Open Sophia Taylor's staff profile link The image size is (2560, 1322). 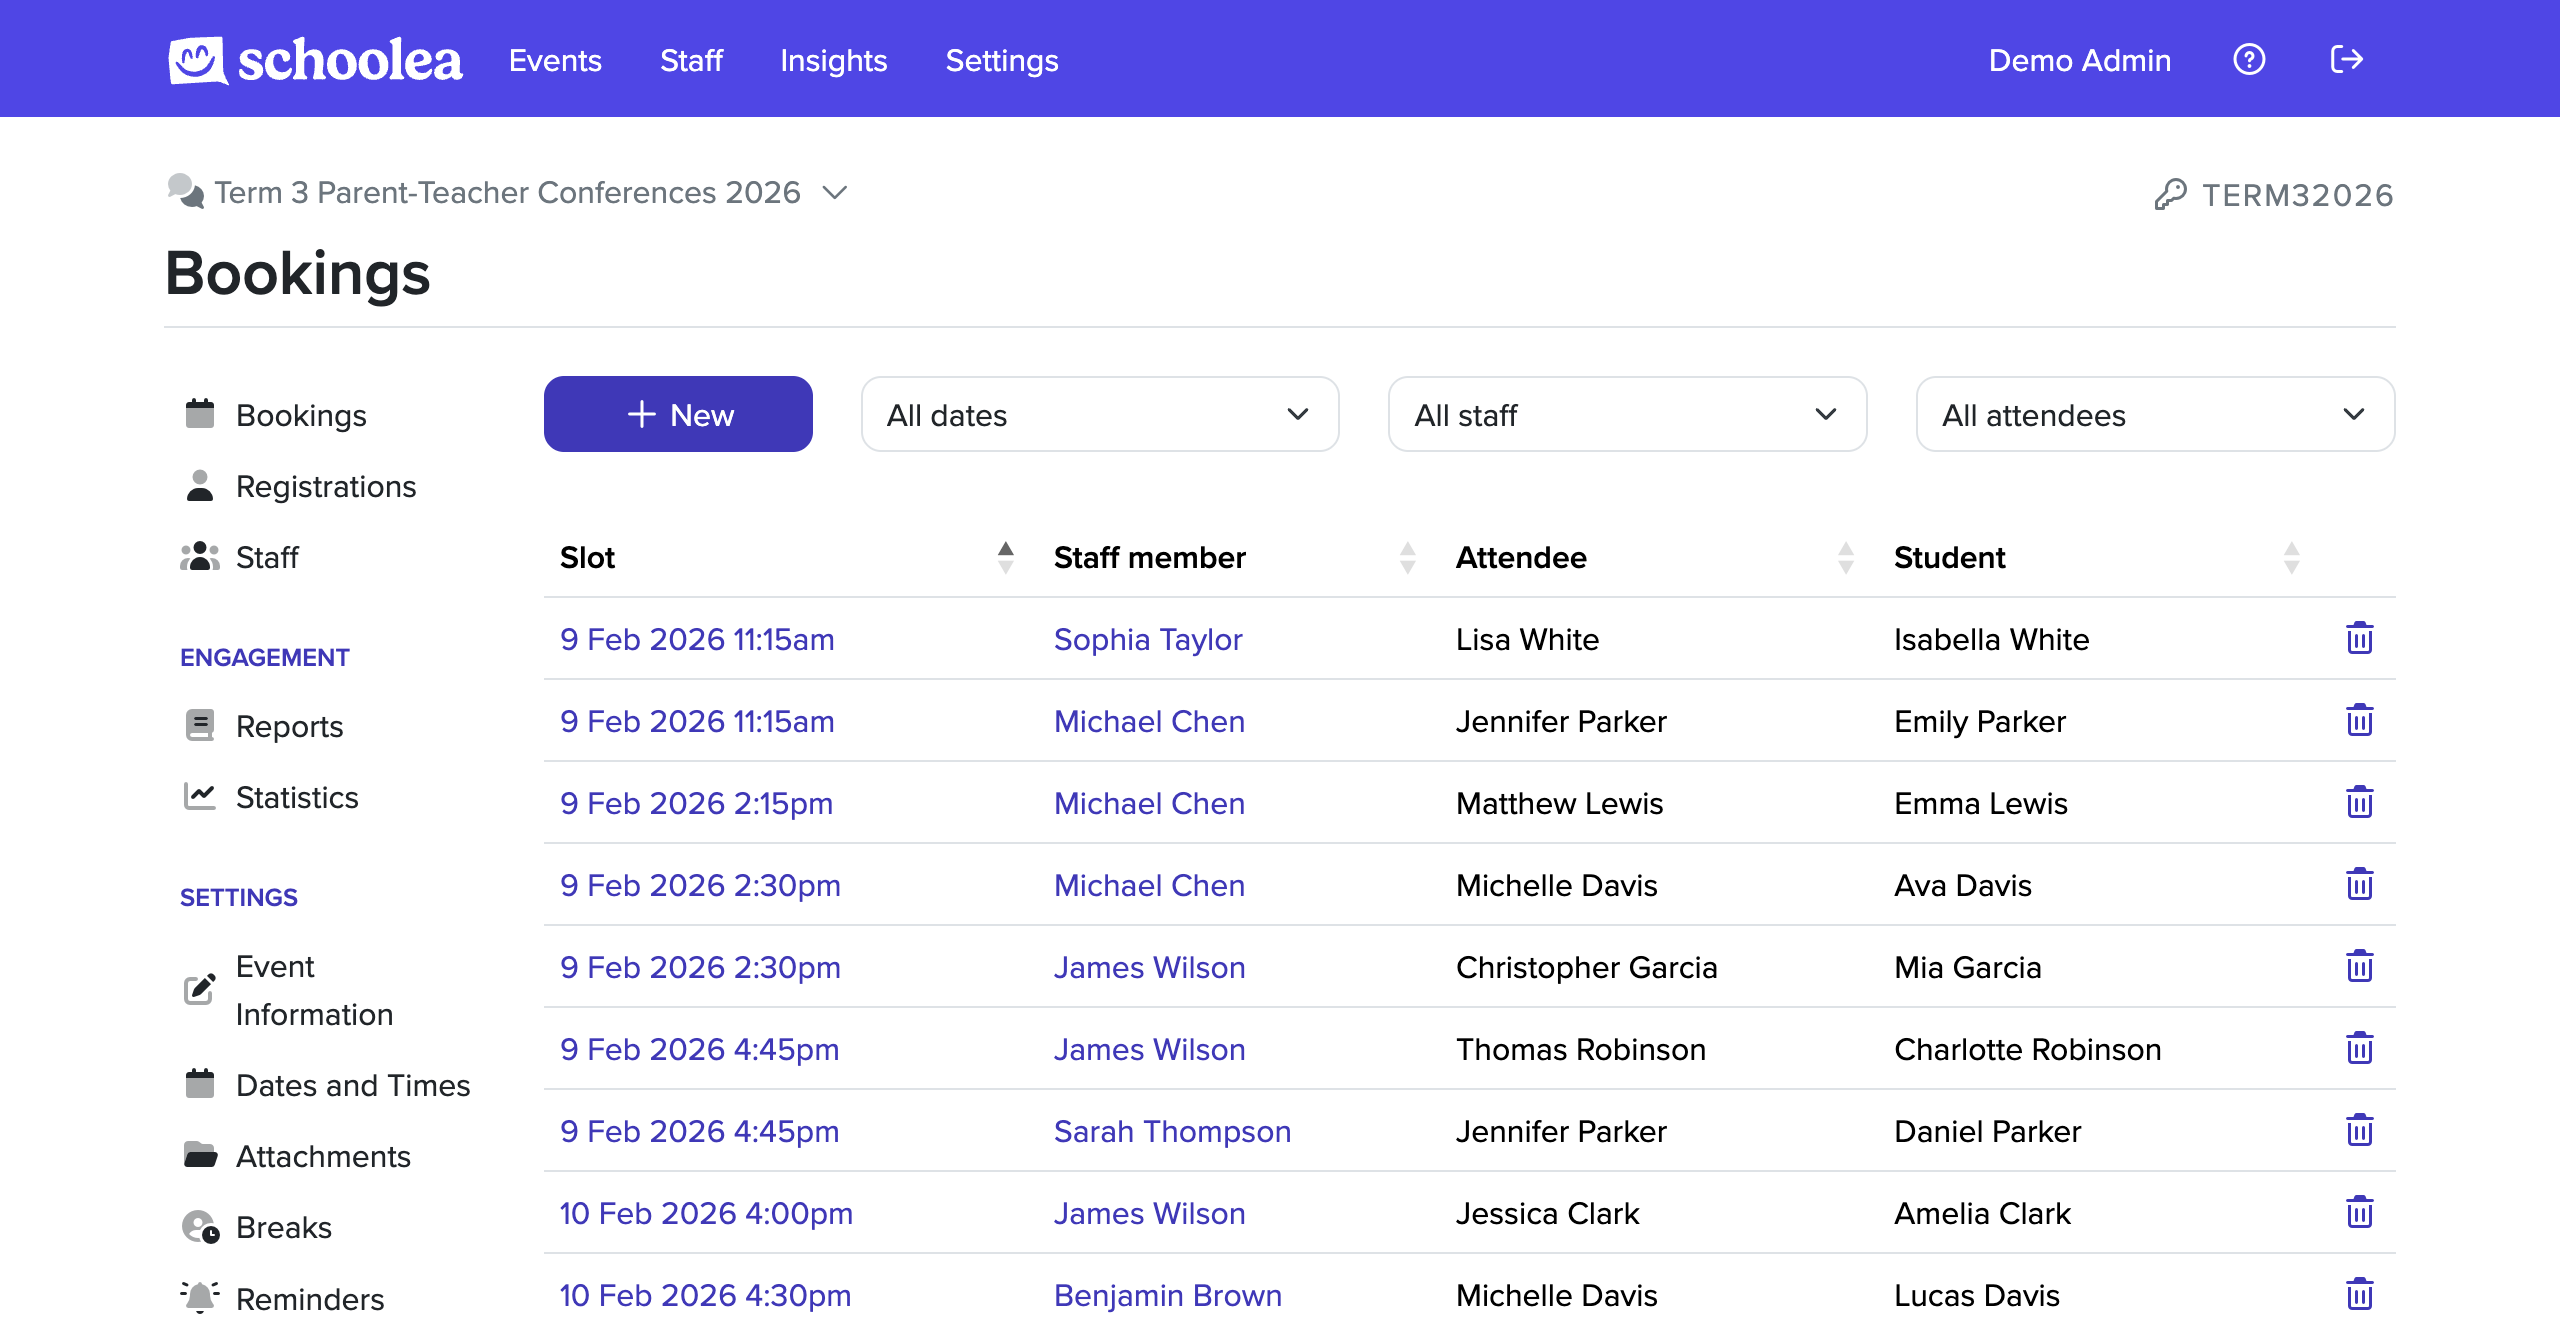1148,639
